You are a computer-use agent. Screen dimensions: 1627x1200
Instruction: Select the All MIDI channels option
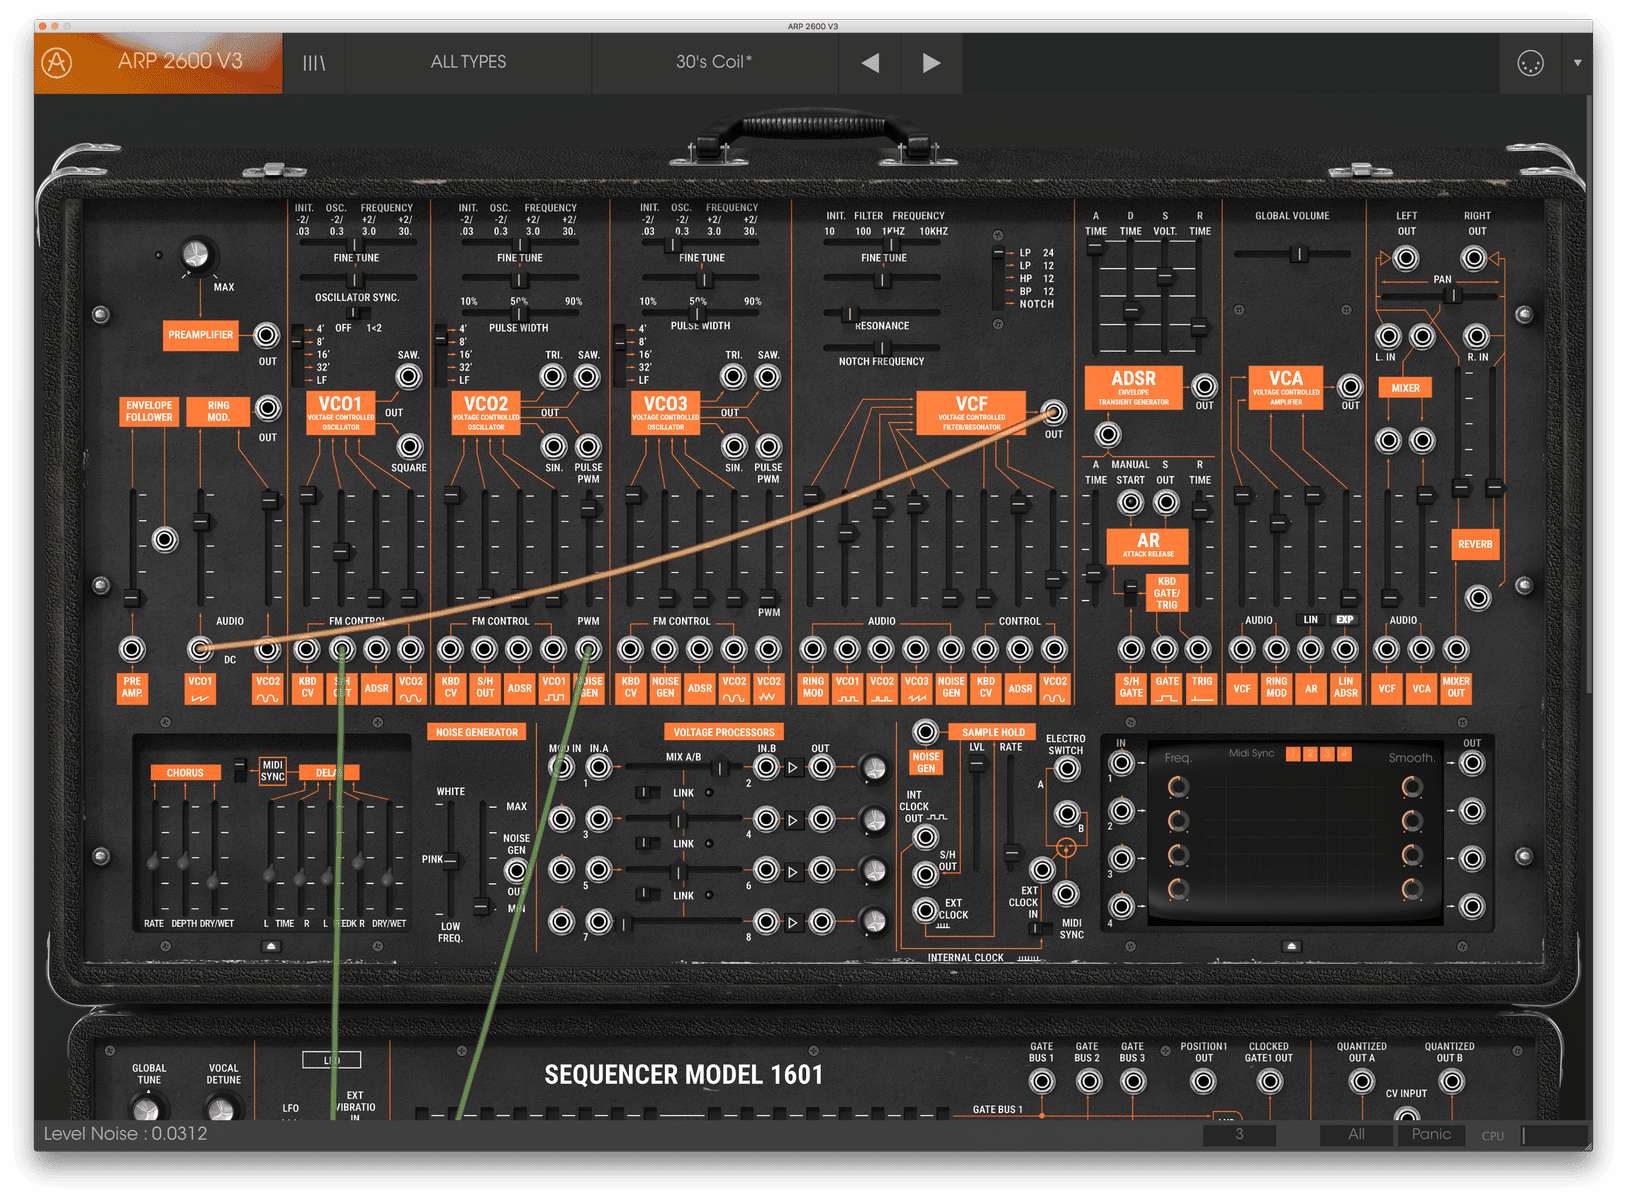[x=1356, y=1134]
